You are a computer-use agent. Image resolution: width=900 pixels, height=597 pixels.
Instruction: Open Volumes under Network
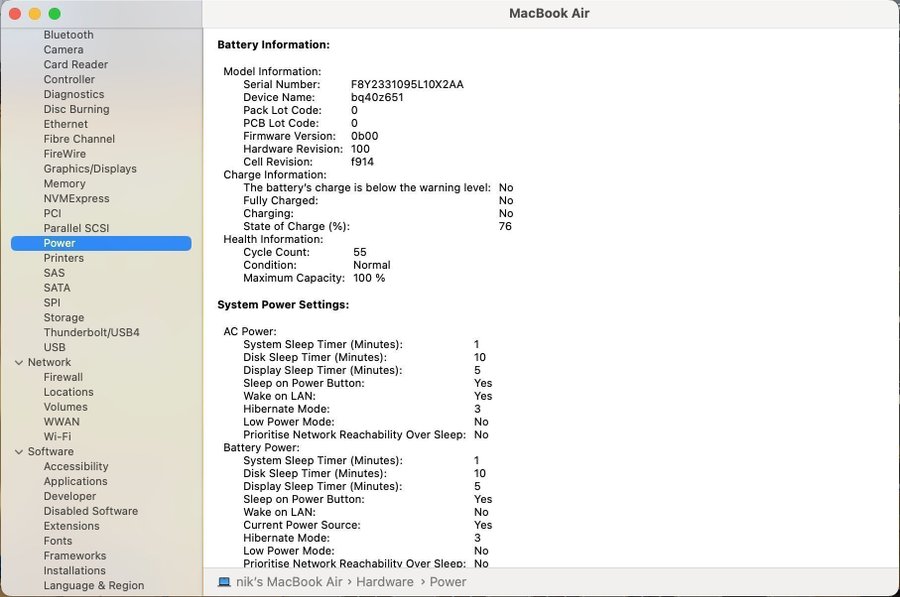(x=65, y=408)
